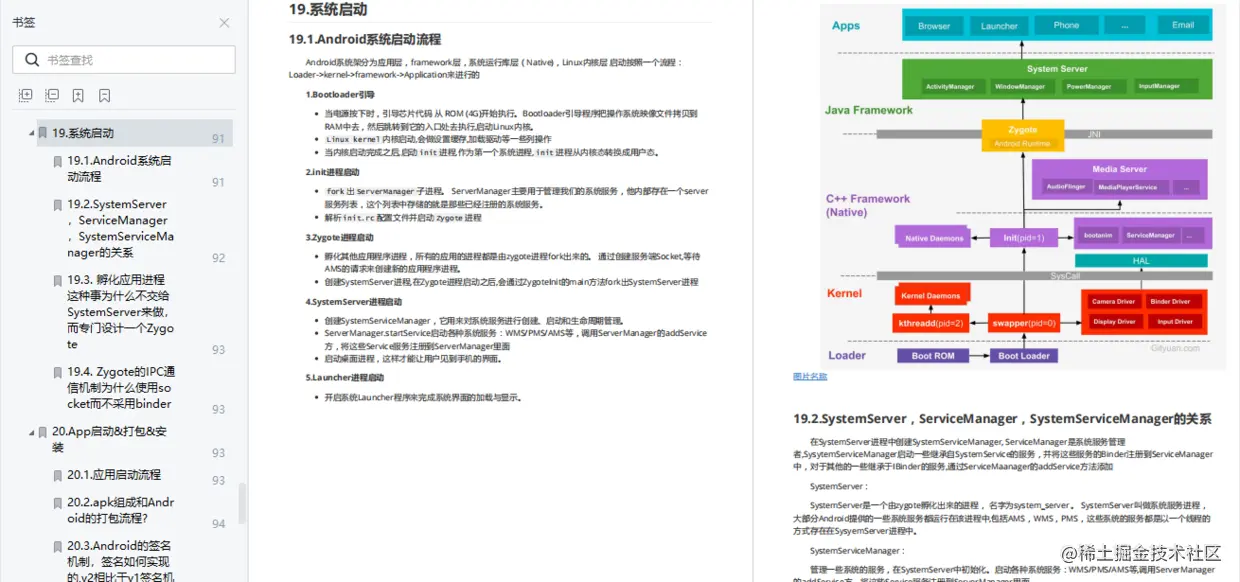Viewport: 1240px width, 582px height.
Task: Click page number 94 in bookmark list
Action: [218, 524]
